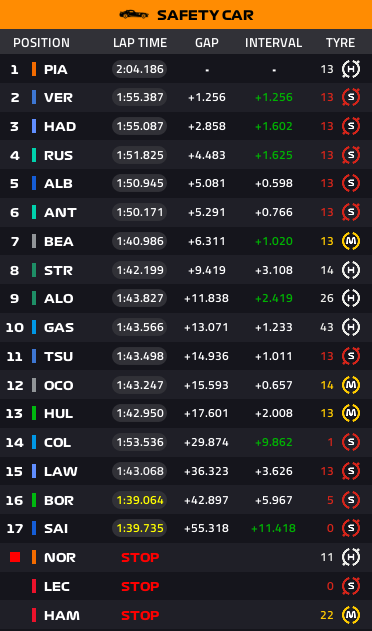Select the TYRE column header
Viewport: 372px width, 631px height.
[x=341, y=43]
